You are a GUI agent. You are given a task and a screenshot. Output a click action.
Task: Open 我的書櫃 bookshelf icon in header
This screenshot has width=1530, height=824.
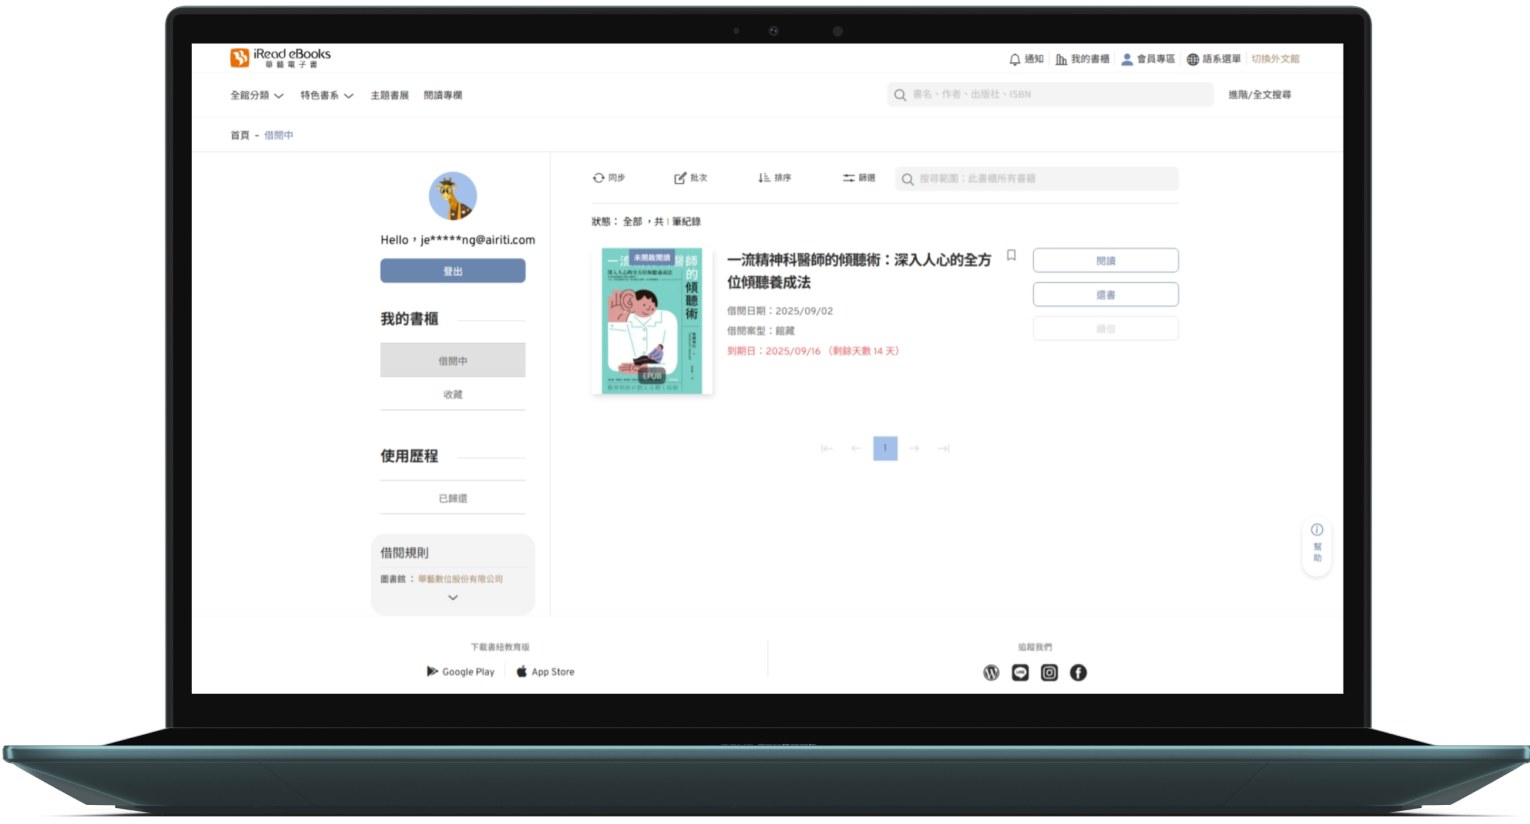tap(1061, 60)
